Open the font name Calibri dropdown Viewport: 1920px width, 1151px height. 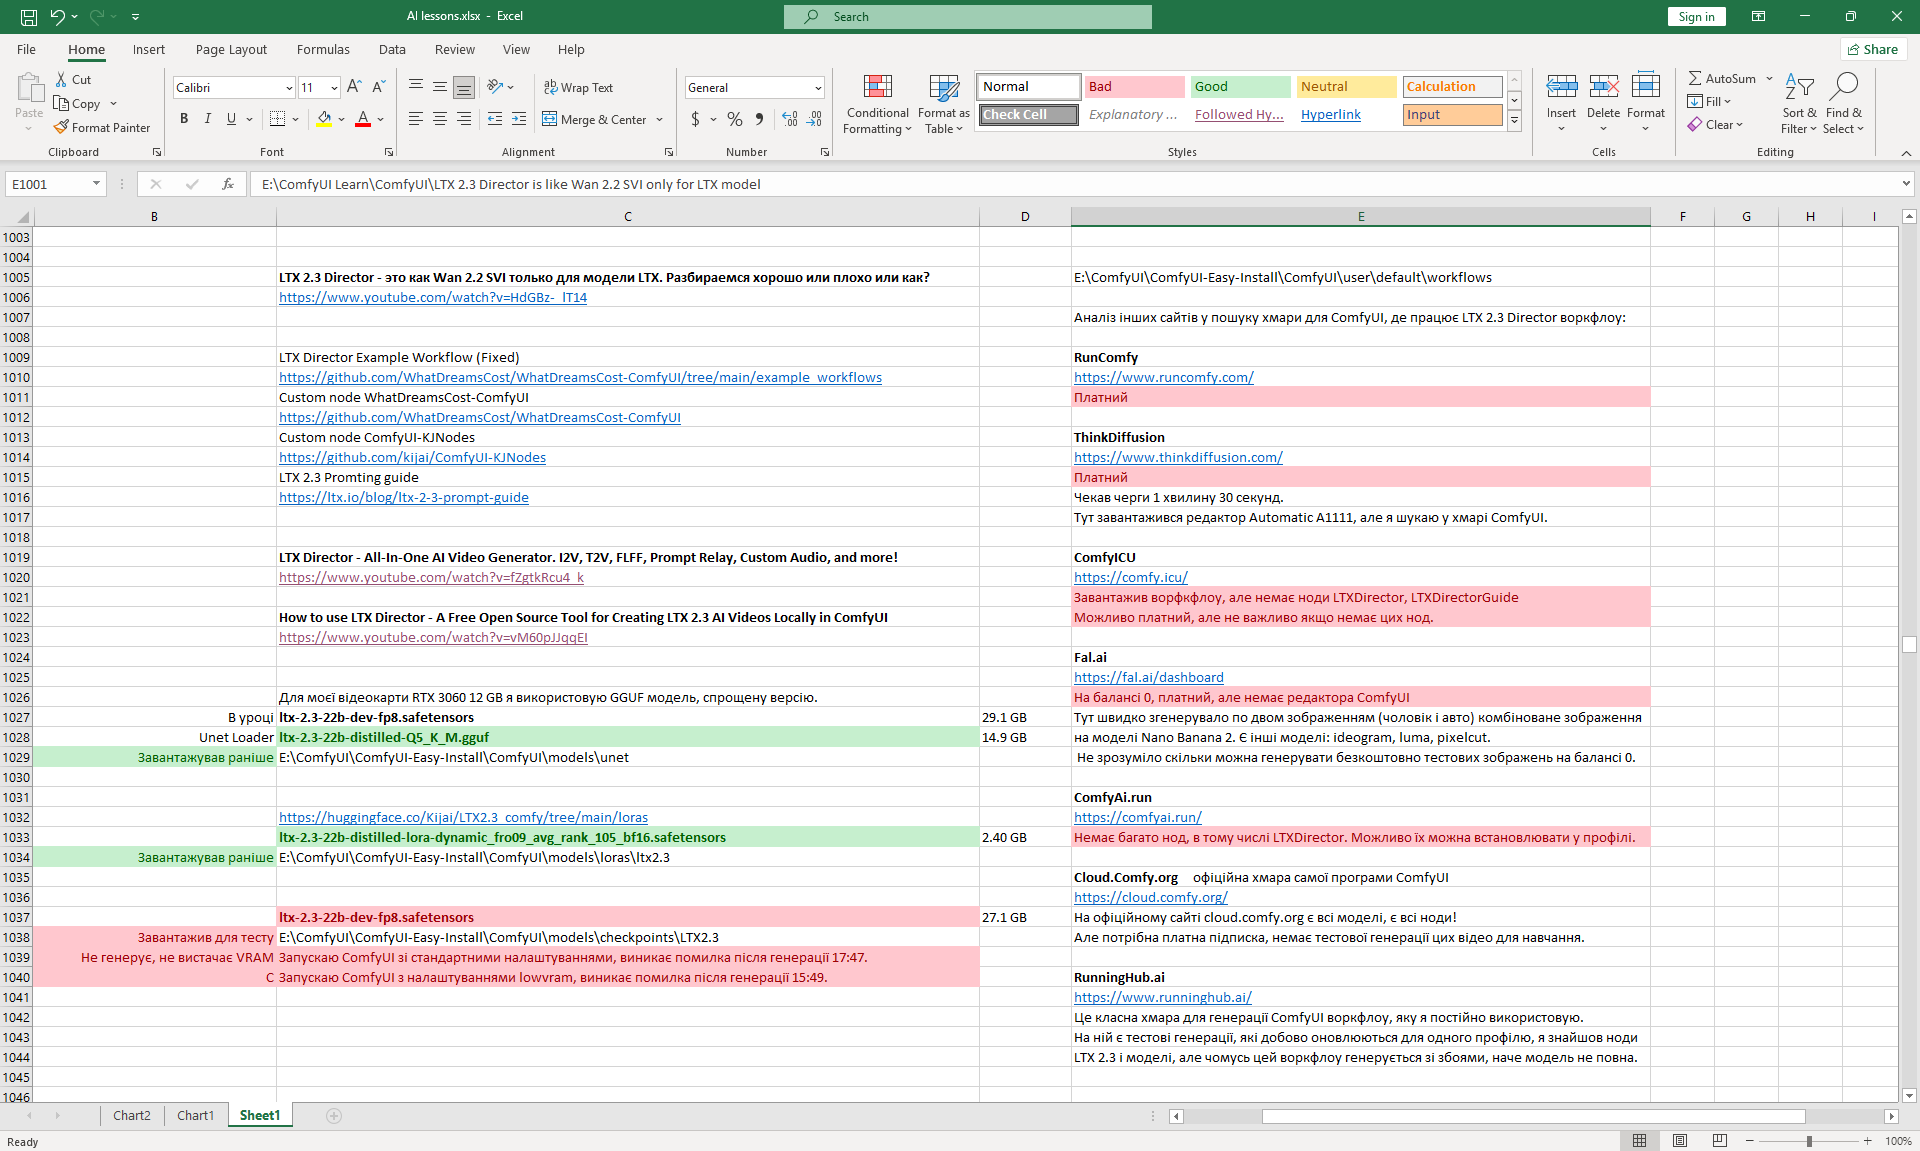coord(289,88)
